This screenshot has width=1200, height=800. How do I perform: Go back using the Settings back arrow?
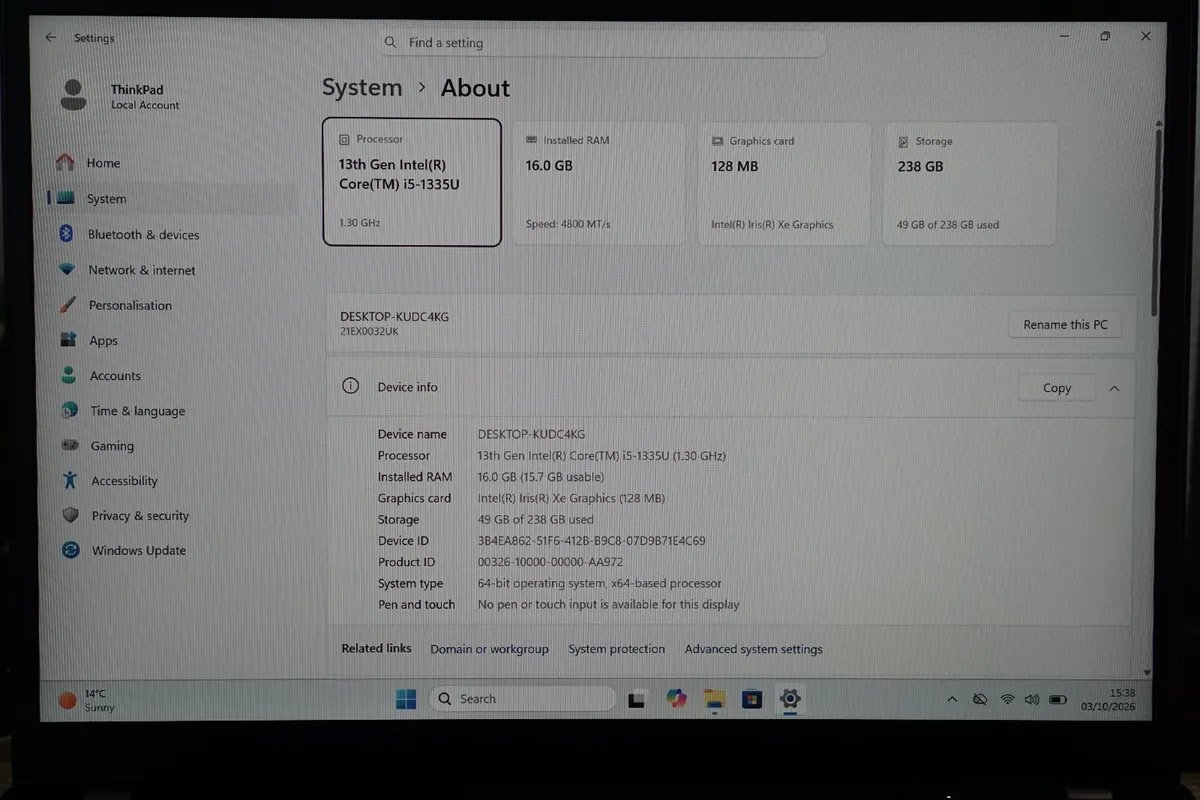click(50, 37)
